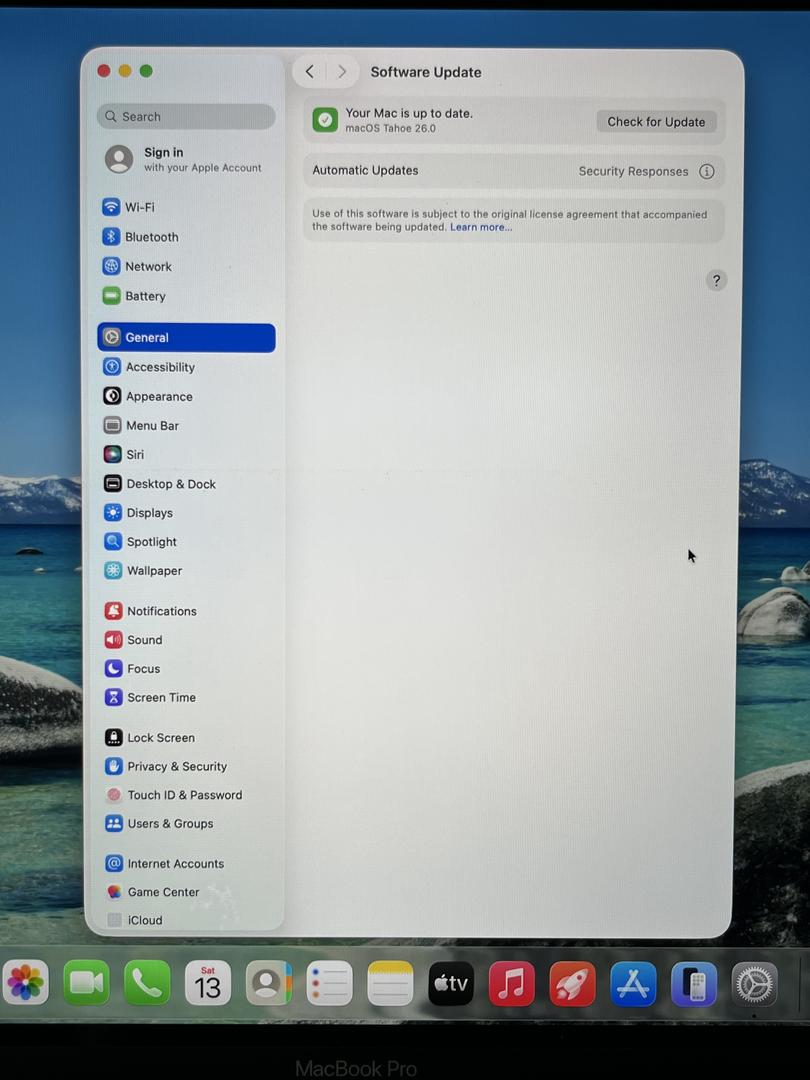Click the Check for Update button
This screenshot has height=1080, width=810.
[656, 122]
